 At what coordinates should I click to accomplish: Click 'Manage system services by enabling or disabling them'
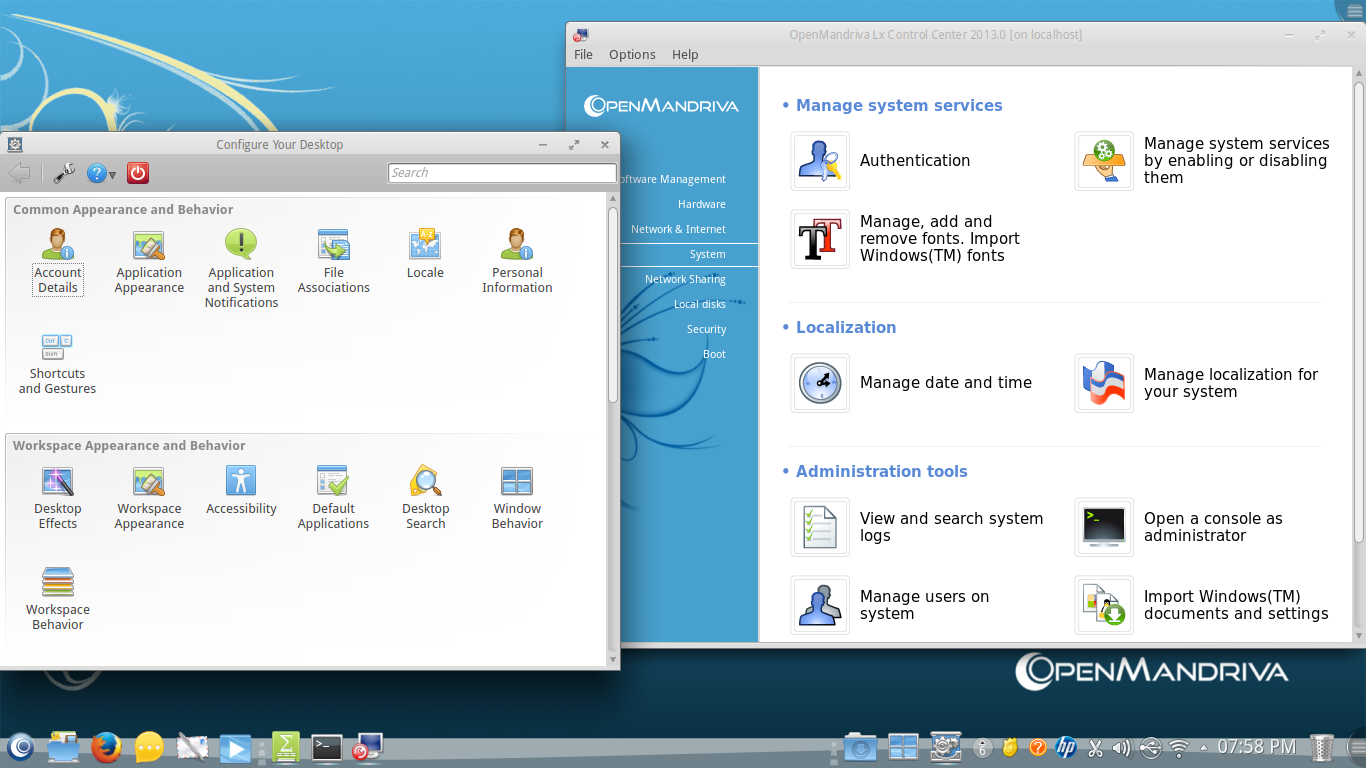tap(1236, 161)
